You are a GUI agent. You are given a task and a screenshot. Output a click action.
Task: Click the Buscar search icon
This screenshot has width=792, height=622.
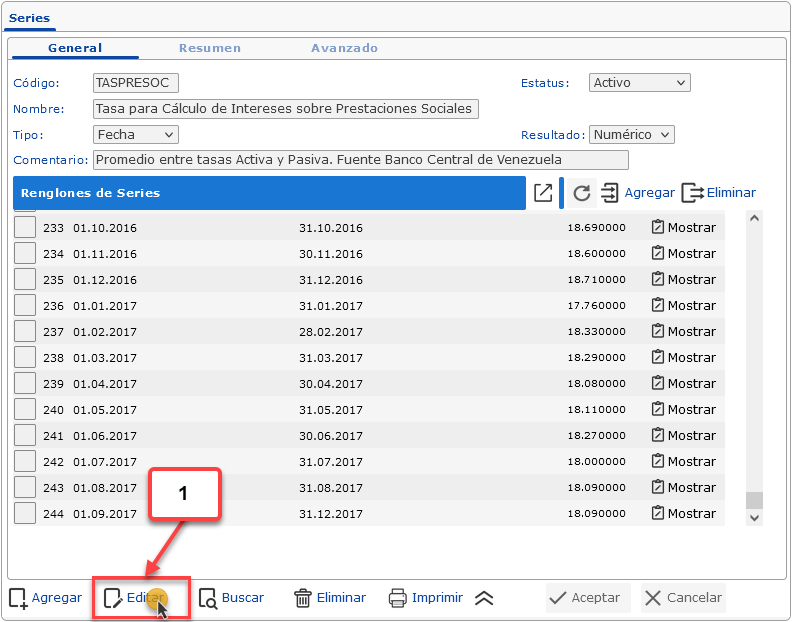[x=208, y=598]
